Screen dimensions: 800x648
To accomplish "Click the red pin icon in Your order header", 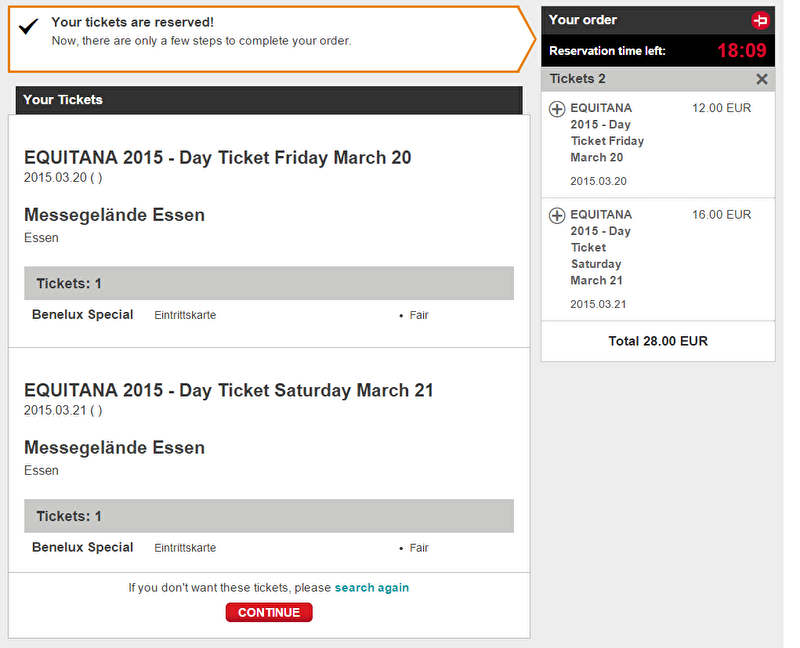I will coord(760,20).
